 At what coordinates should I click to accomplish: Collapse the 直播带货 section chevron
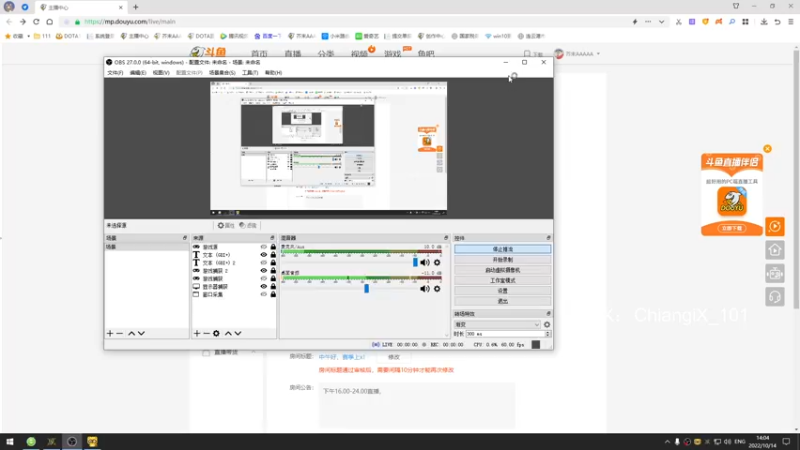point(253,352)
